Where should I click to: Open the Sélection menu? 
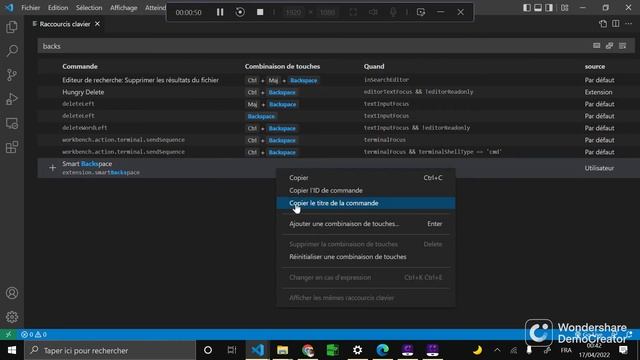point(89,8)
